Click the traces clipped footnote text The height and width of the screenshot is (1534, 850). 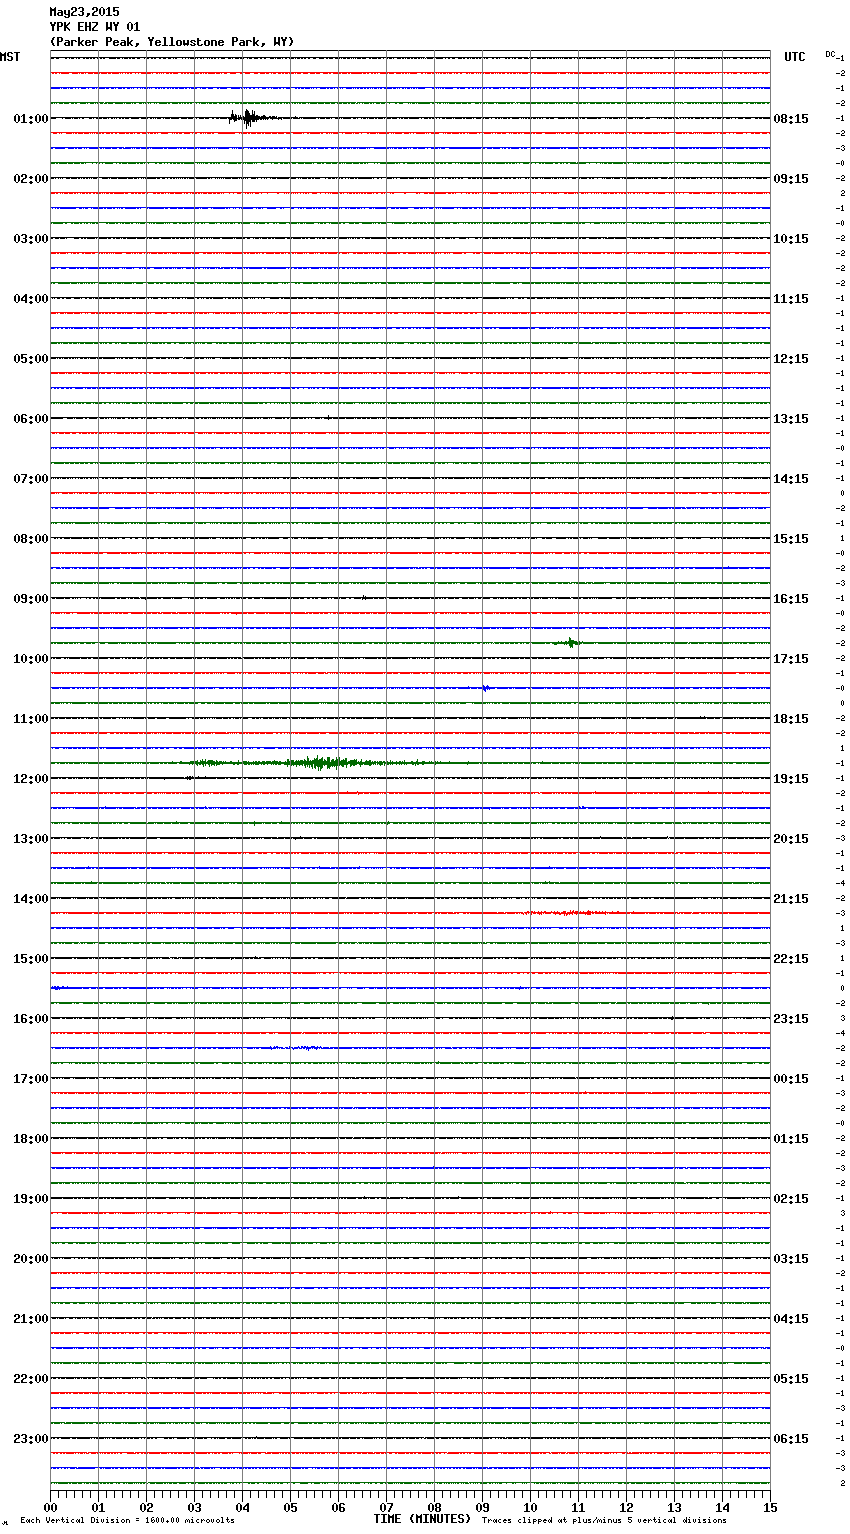pos(604,1520)
